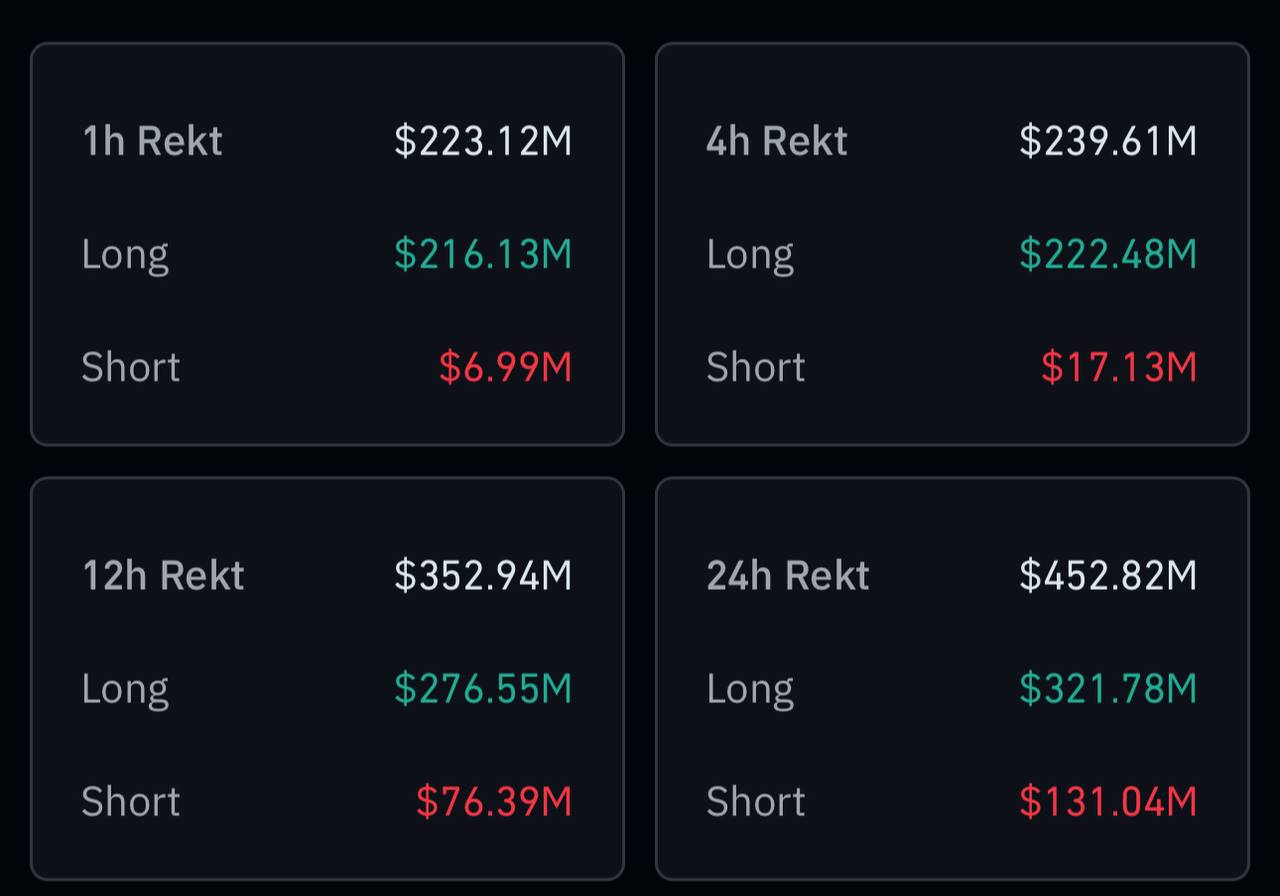The image size is (1280, 896).
Task: Click the Long label in 1h card
Action: [x=125, y=256]
